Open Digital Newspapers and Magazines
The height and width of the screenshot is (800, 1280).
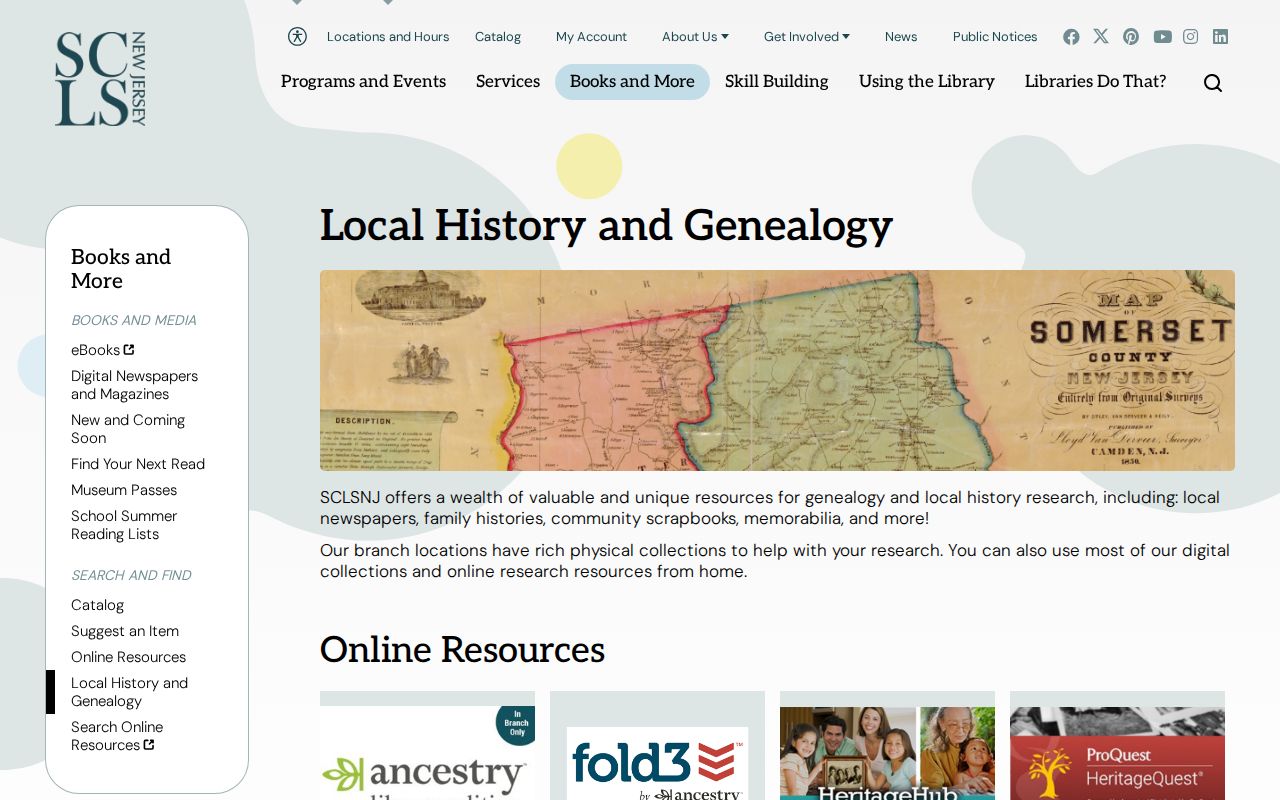[135, 385]
